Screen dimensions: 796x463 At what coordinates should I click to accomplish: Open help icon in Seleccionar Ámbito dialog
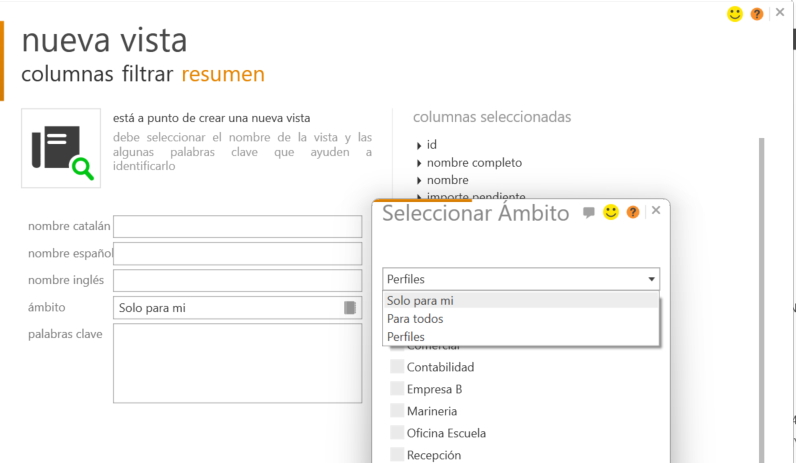633,212
